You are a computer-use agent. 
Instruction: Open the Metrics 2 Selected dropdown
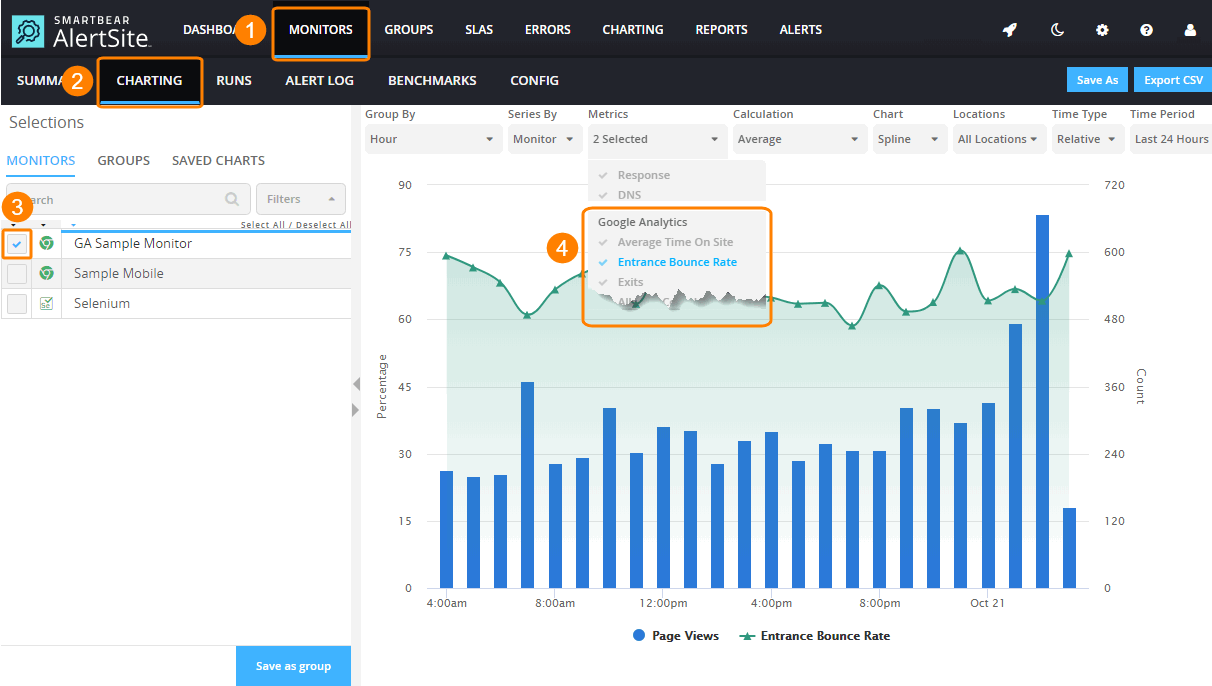pyautogui.click(x=657, y=139)
